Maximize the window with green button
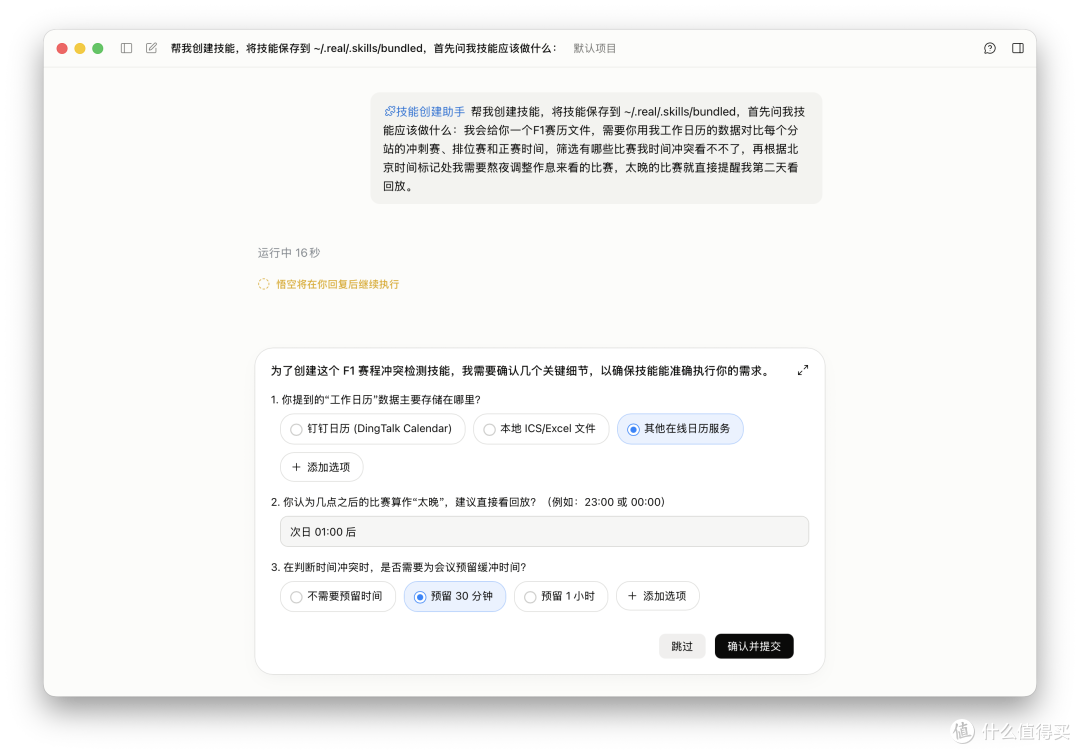Screen dimensions: 1080x754 tap(98, 48)
